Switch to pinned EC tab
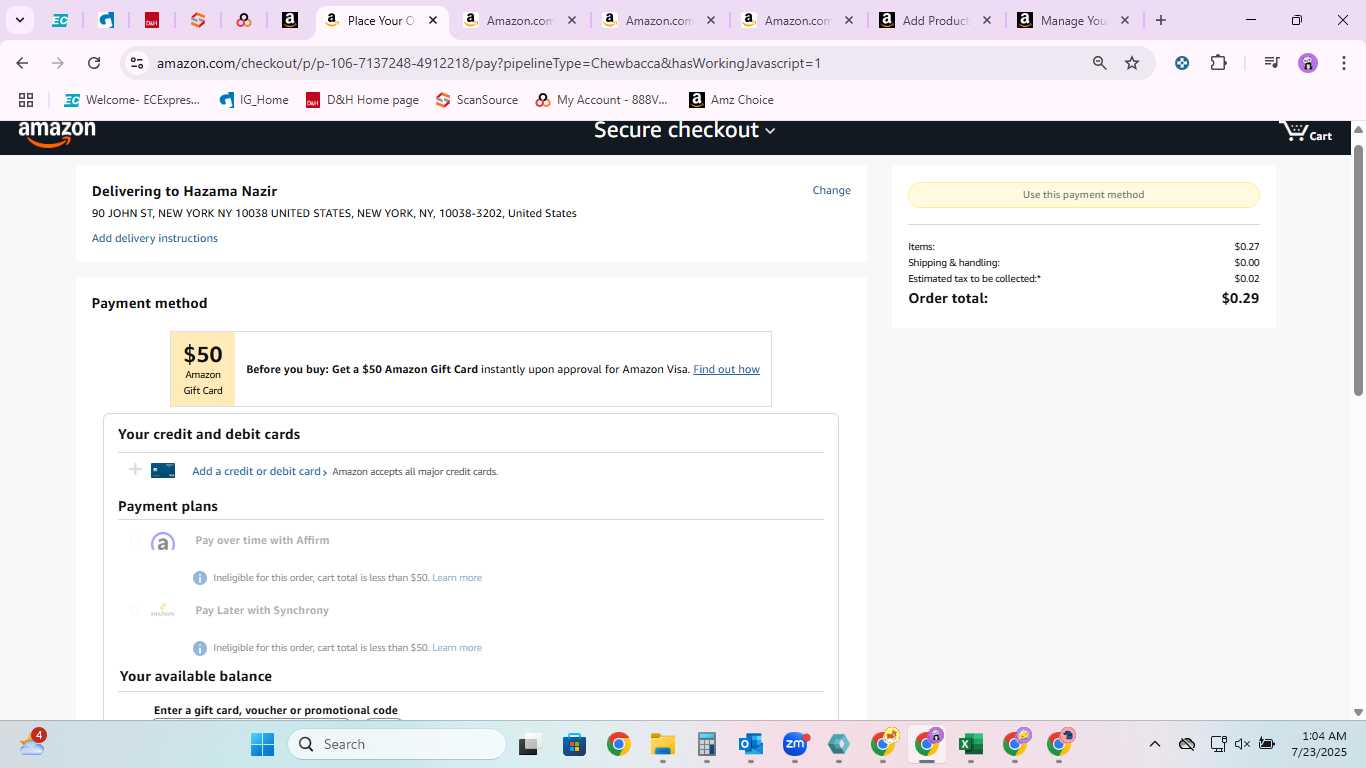 (x=60, y=20)
